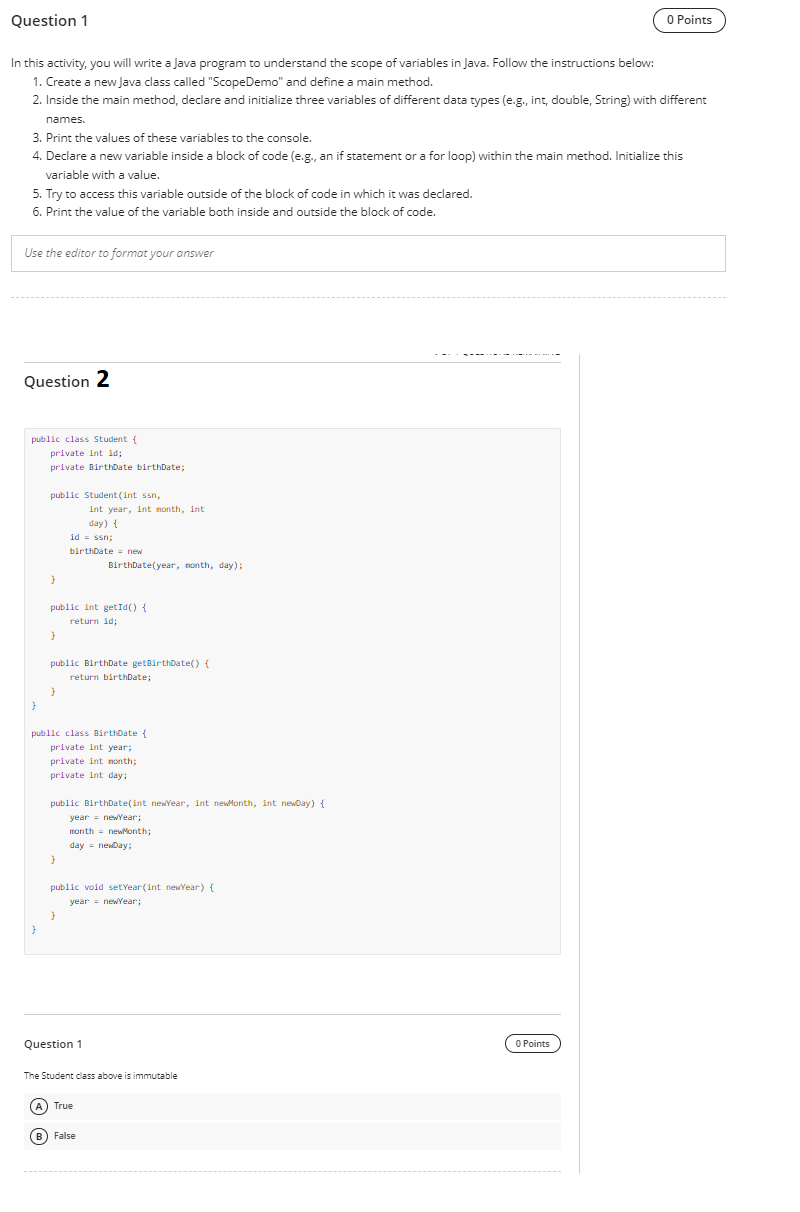Click the getId method line in code
Screen dimensions: 800x1212
(x=100, y=606)
